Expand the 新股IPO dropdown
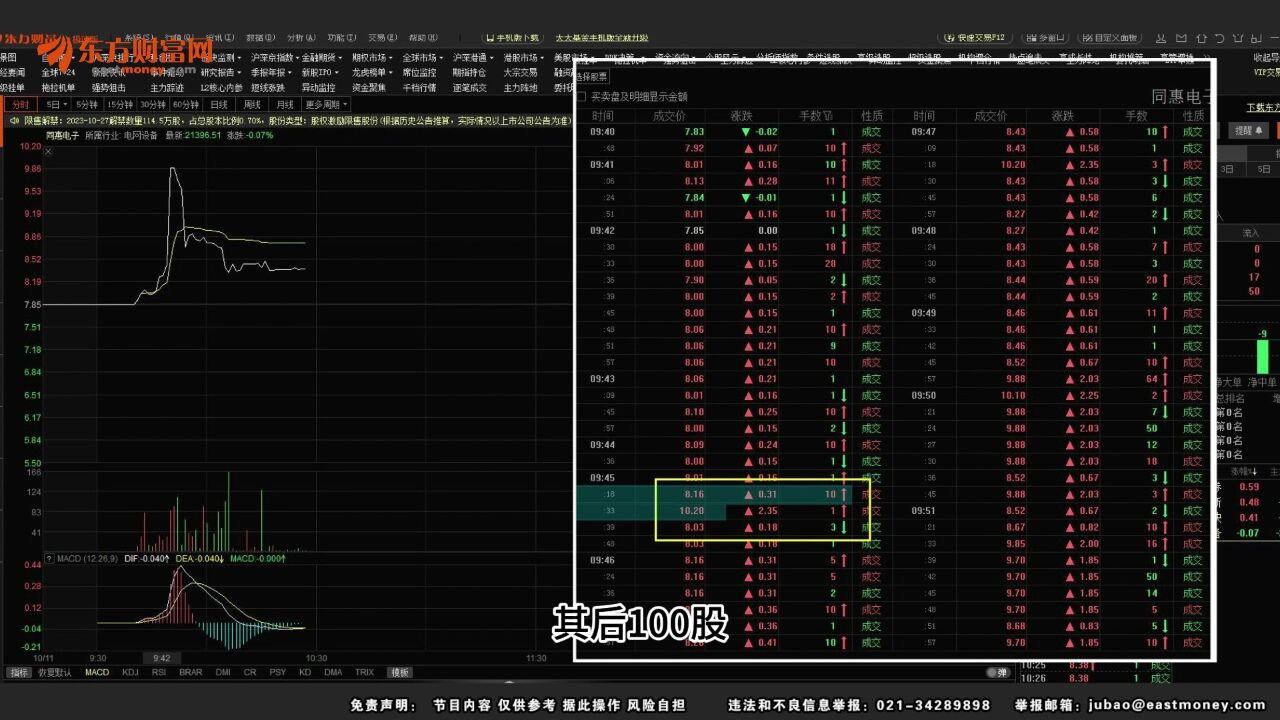1280x720 pixels. coord(322,72)
